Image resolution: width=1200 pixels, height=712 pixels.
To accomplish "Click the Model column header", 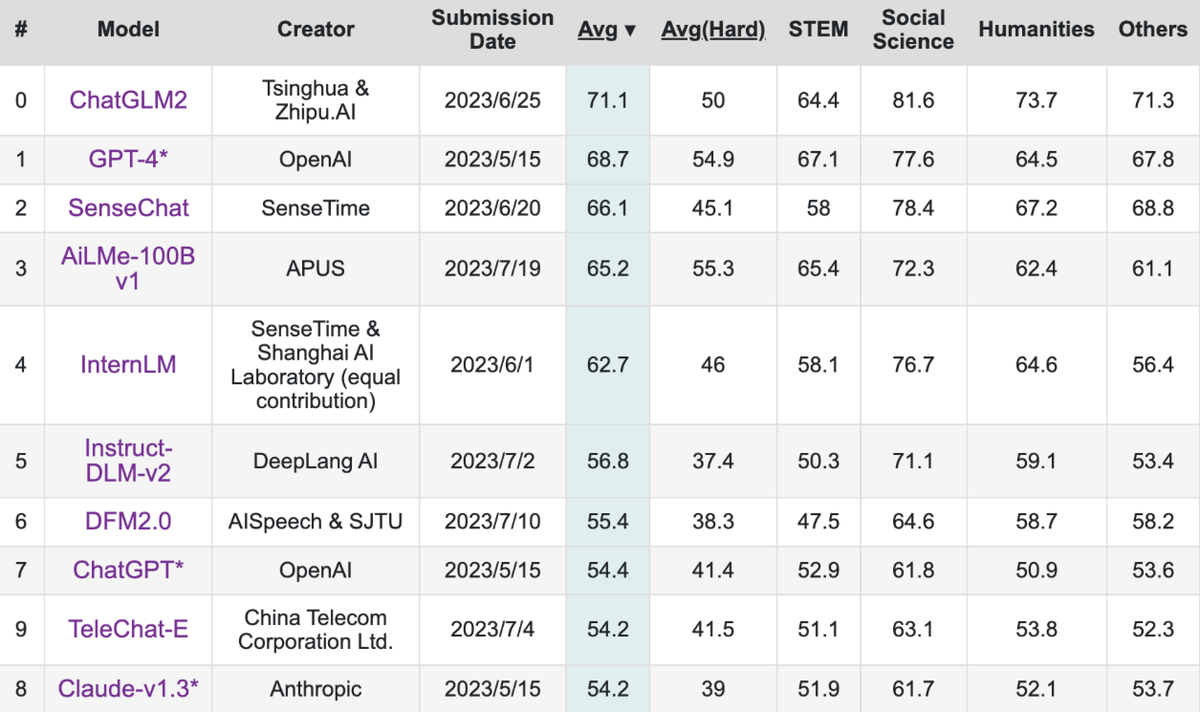I will click(128, 30).
